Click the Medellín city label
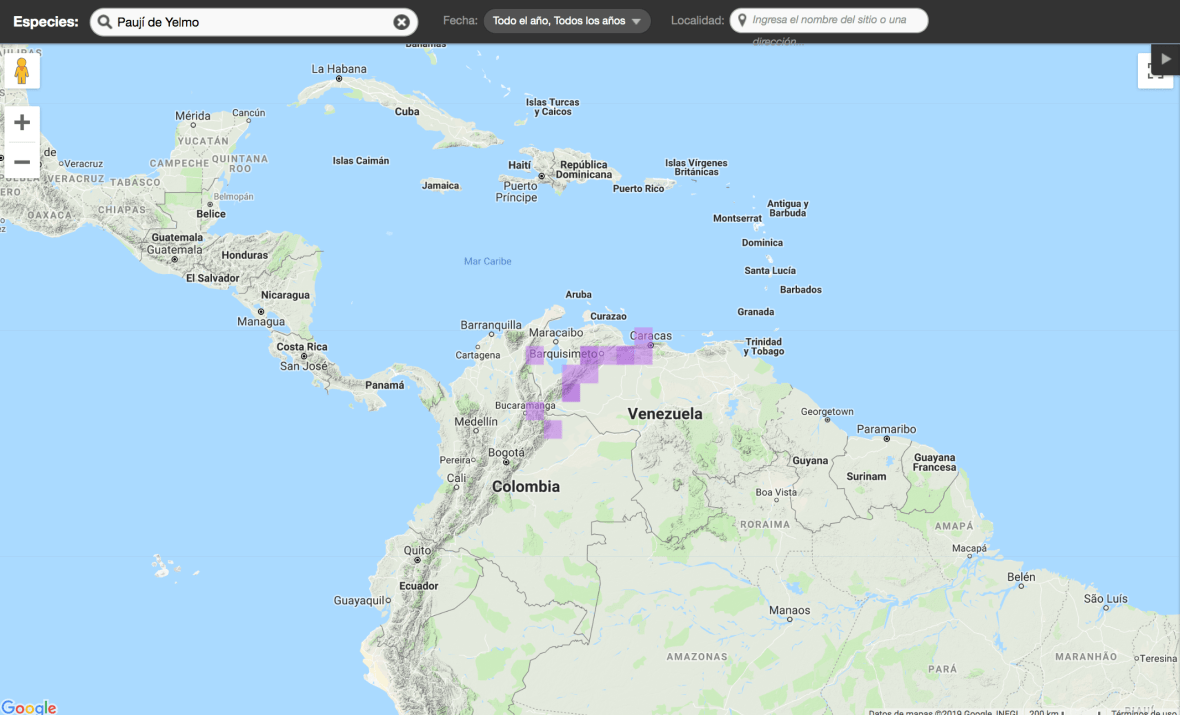1180x715 pixels. tap(476, 421)
